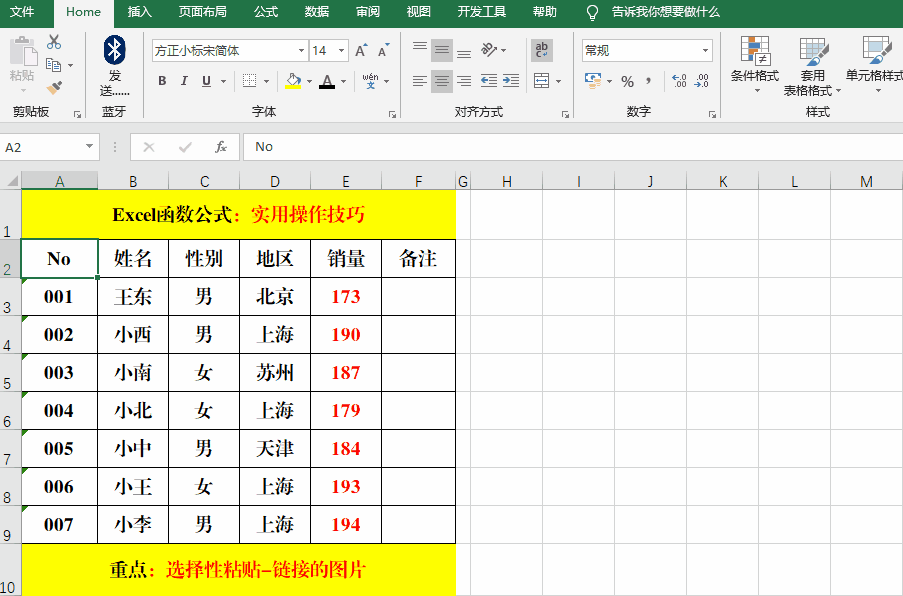
Task: Open the 文件 File tab
Action: coord(22,12)
